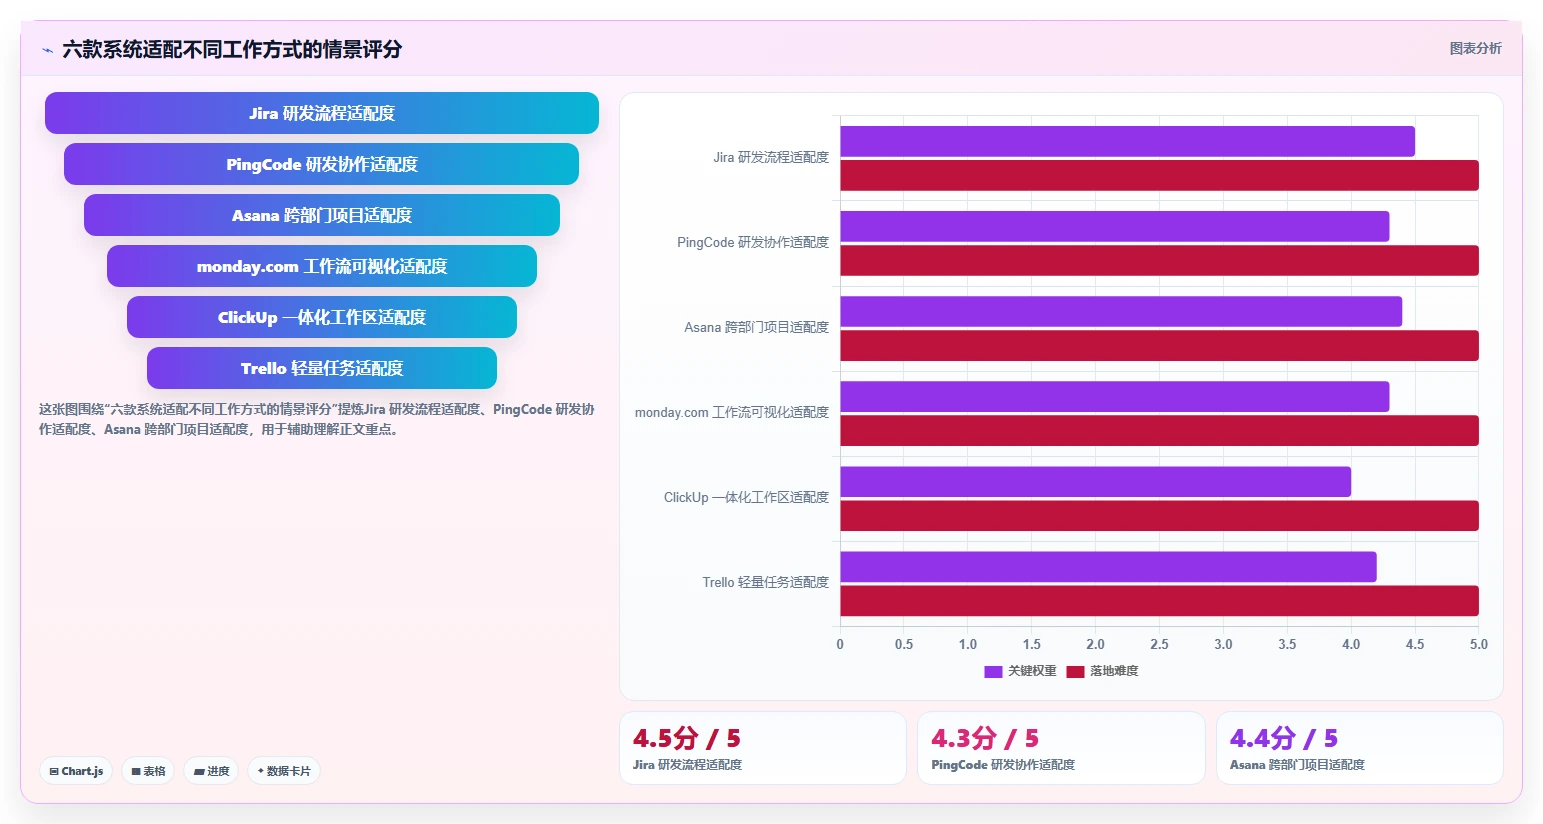
Task: Select the Asana 跨部门项目适配度 funnel bar
Action: tap(322, 215)
